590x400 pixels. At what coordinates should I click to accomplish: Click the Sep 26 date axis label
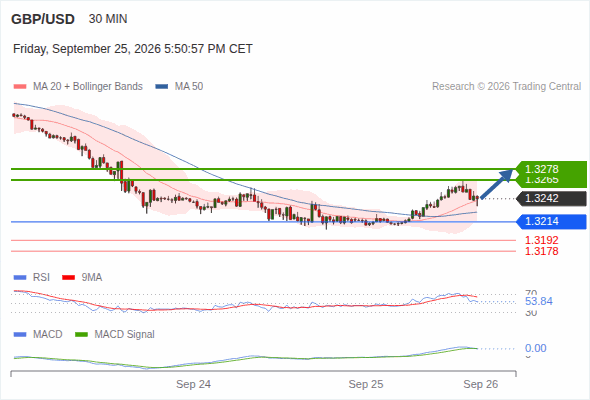(481, 384)
